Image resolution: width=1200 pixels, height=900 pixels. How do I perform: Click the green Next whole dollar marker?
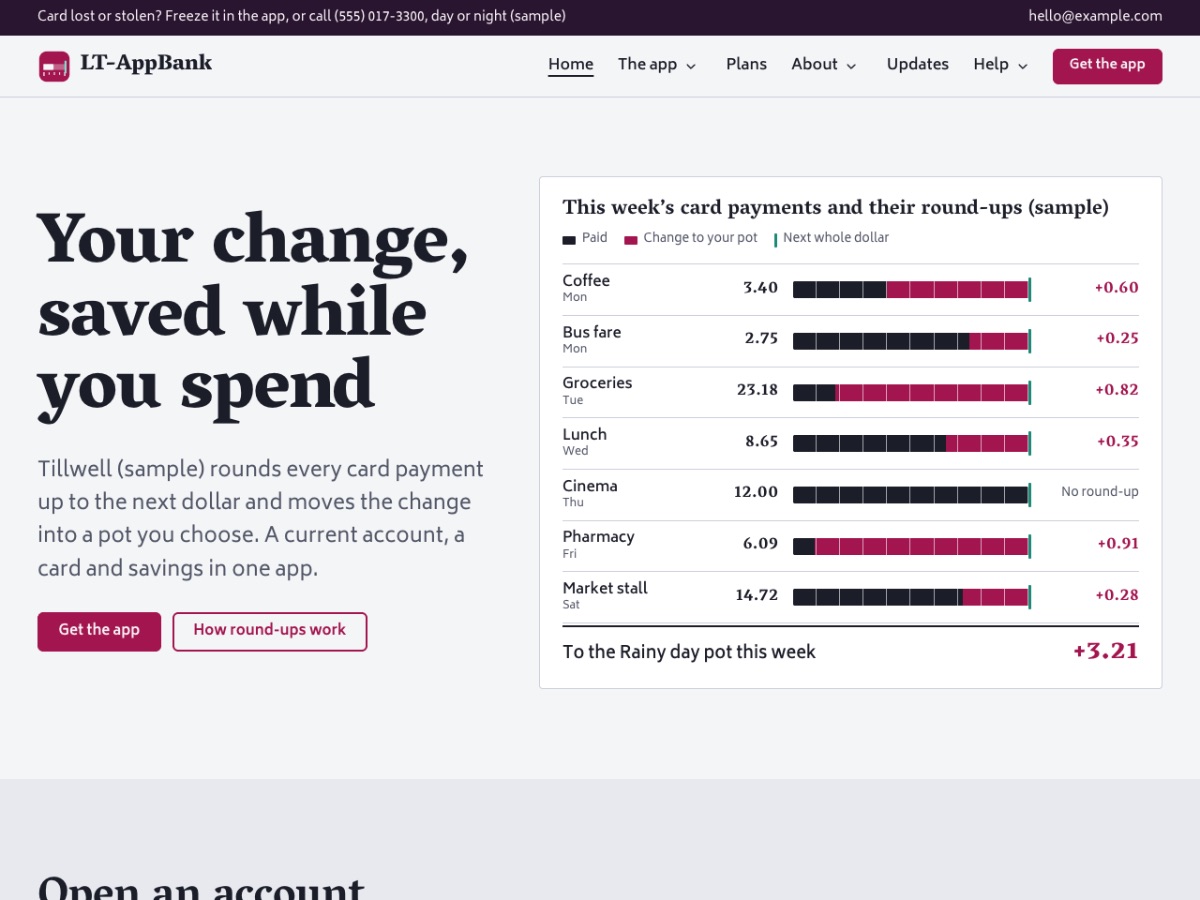[x=775, y=240]
